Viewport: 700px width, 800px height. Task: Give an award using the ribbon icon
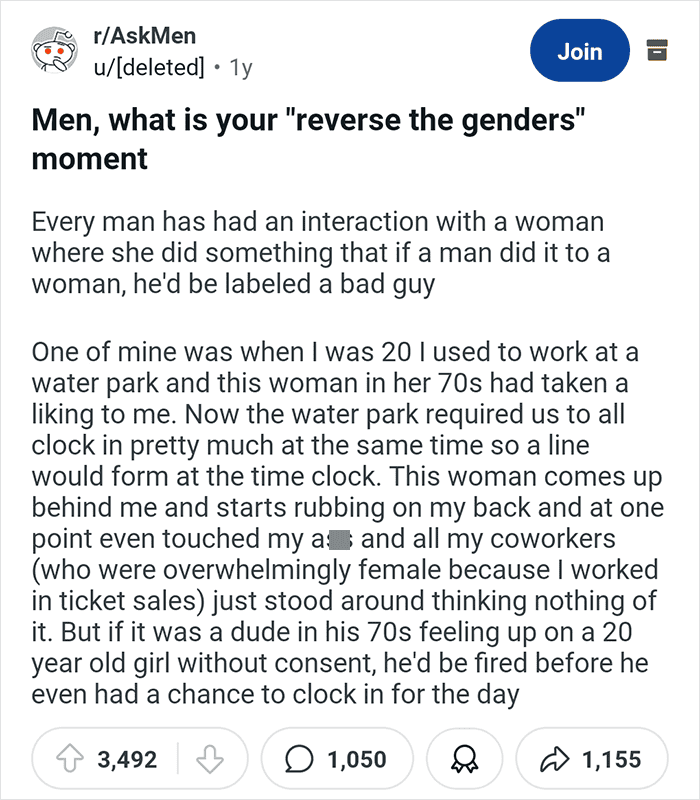pos(465,759)
